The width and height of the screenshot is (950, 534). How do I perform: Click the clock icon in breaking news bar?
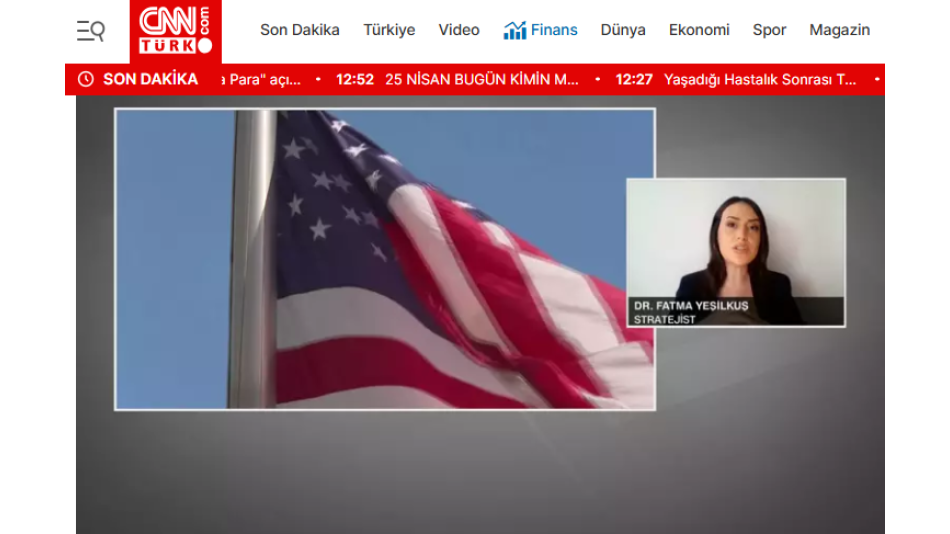(x=86, y=79)
